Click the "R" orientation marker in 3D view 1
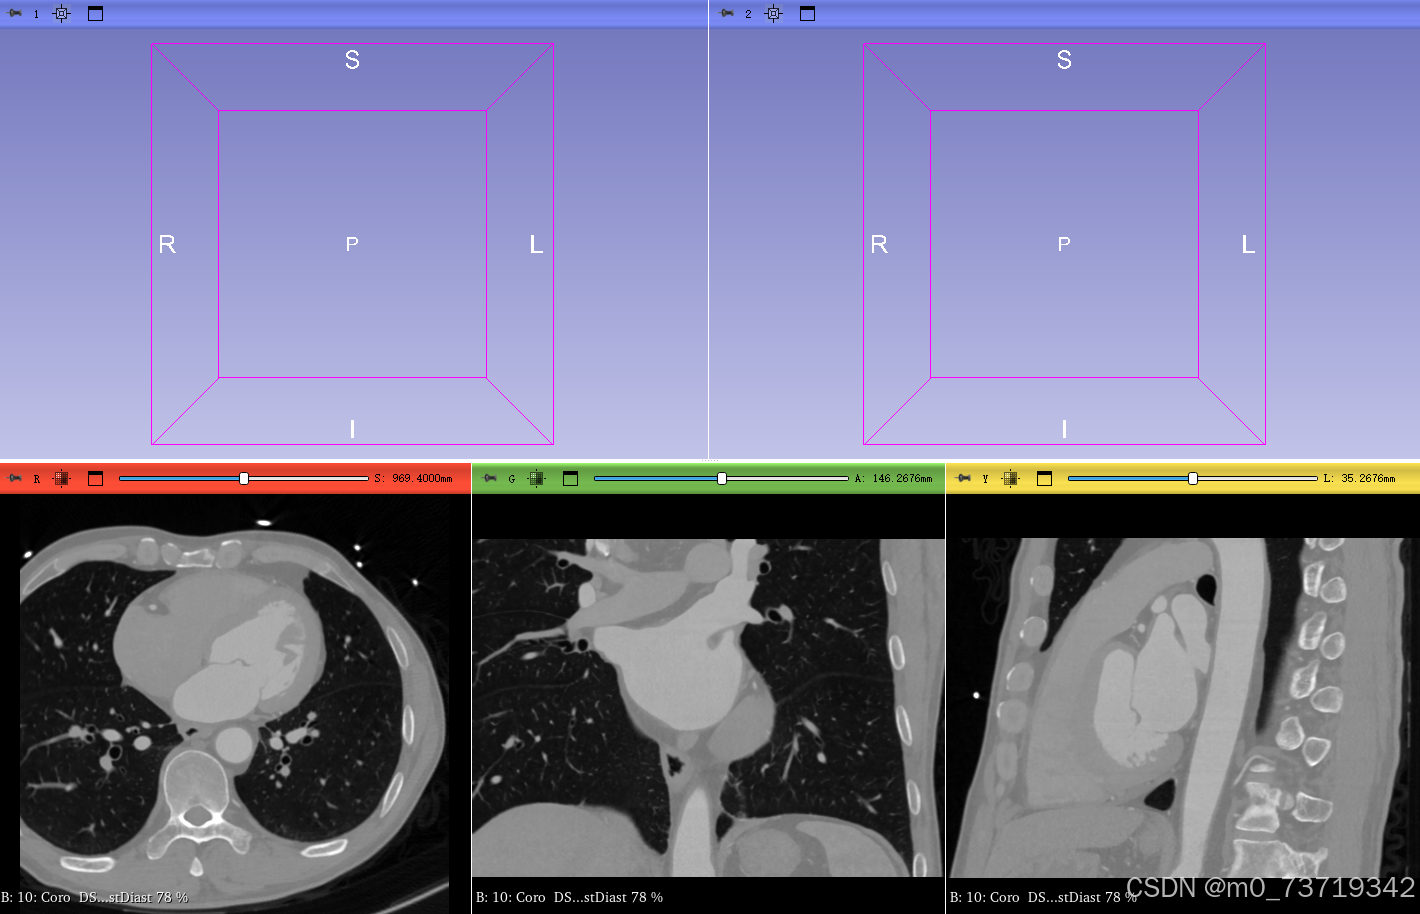 click(167, 244)
